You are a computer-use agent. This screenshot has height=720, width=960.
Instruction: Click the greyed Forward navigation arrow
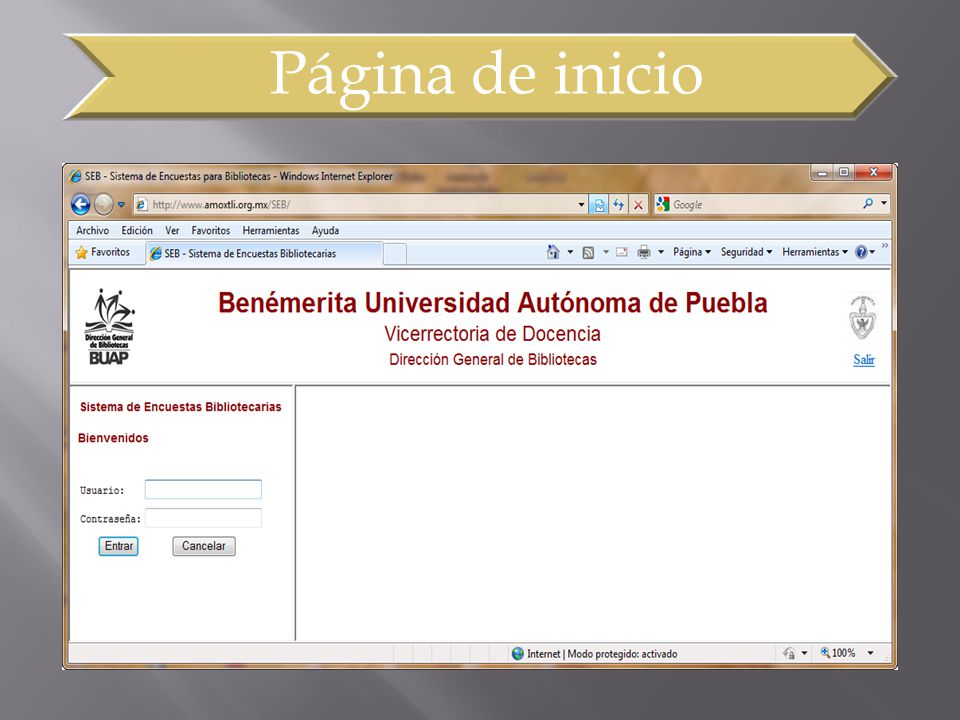(x=103, y=204)
